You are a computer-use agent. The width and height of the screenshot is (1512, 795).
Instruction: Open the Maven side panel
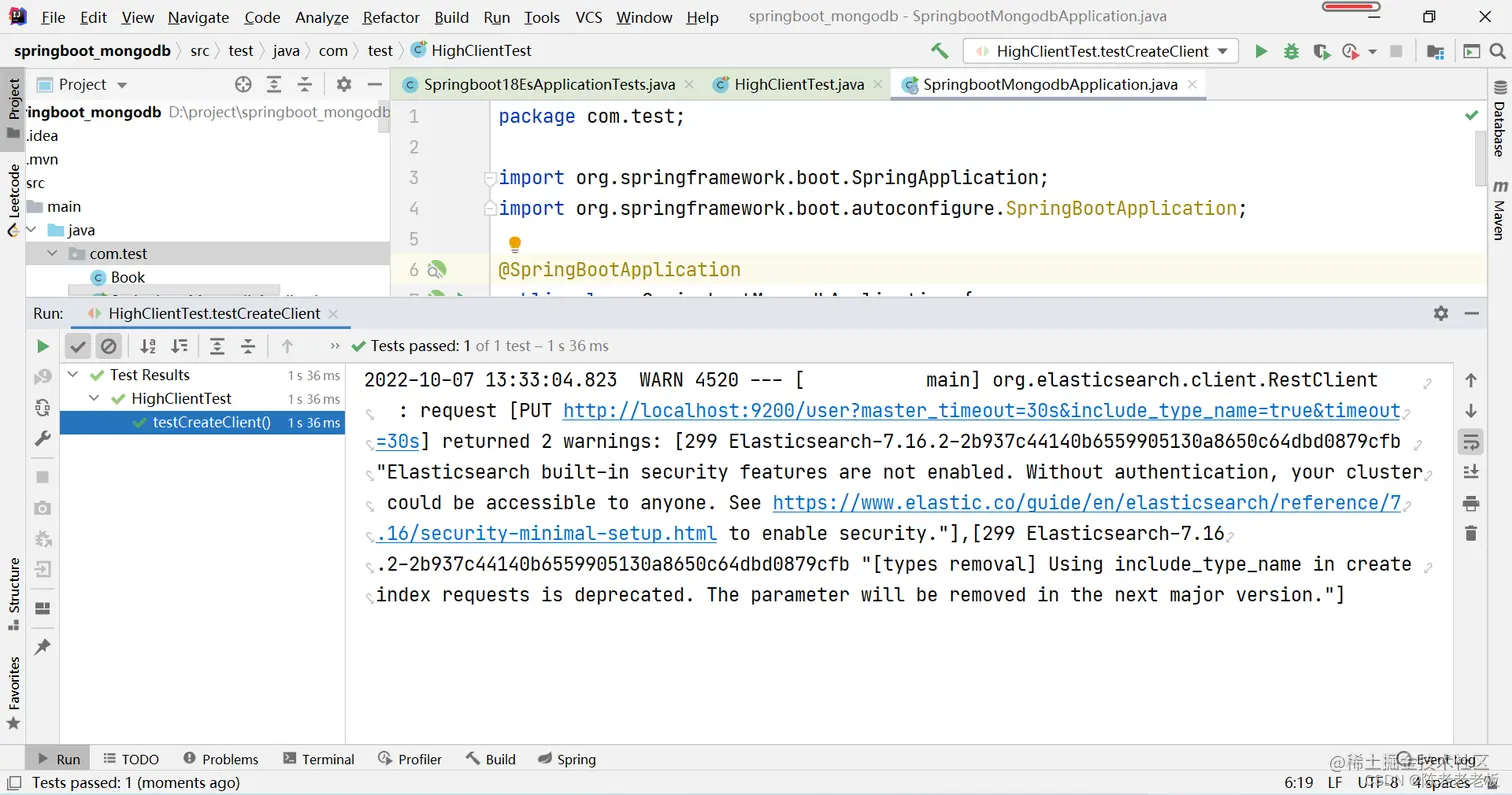pos(1499,211)
